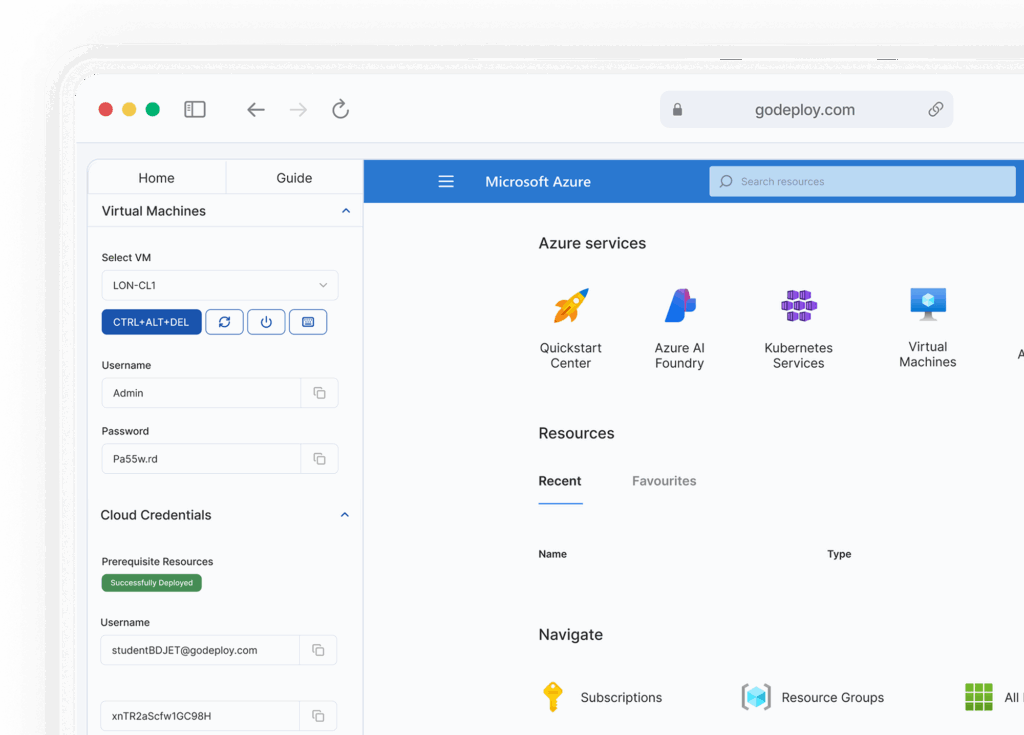Minimize the browser window with yellow button
The height and width of the screenshot is (735, 1024).
(x=129, y=109)
